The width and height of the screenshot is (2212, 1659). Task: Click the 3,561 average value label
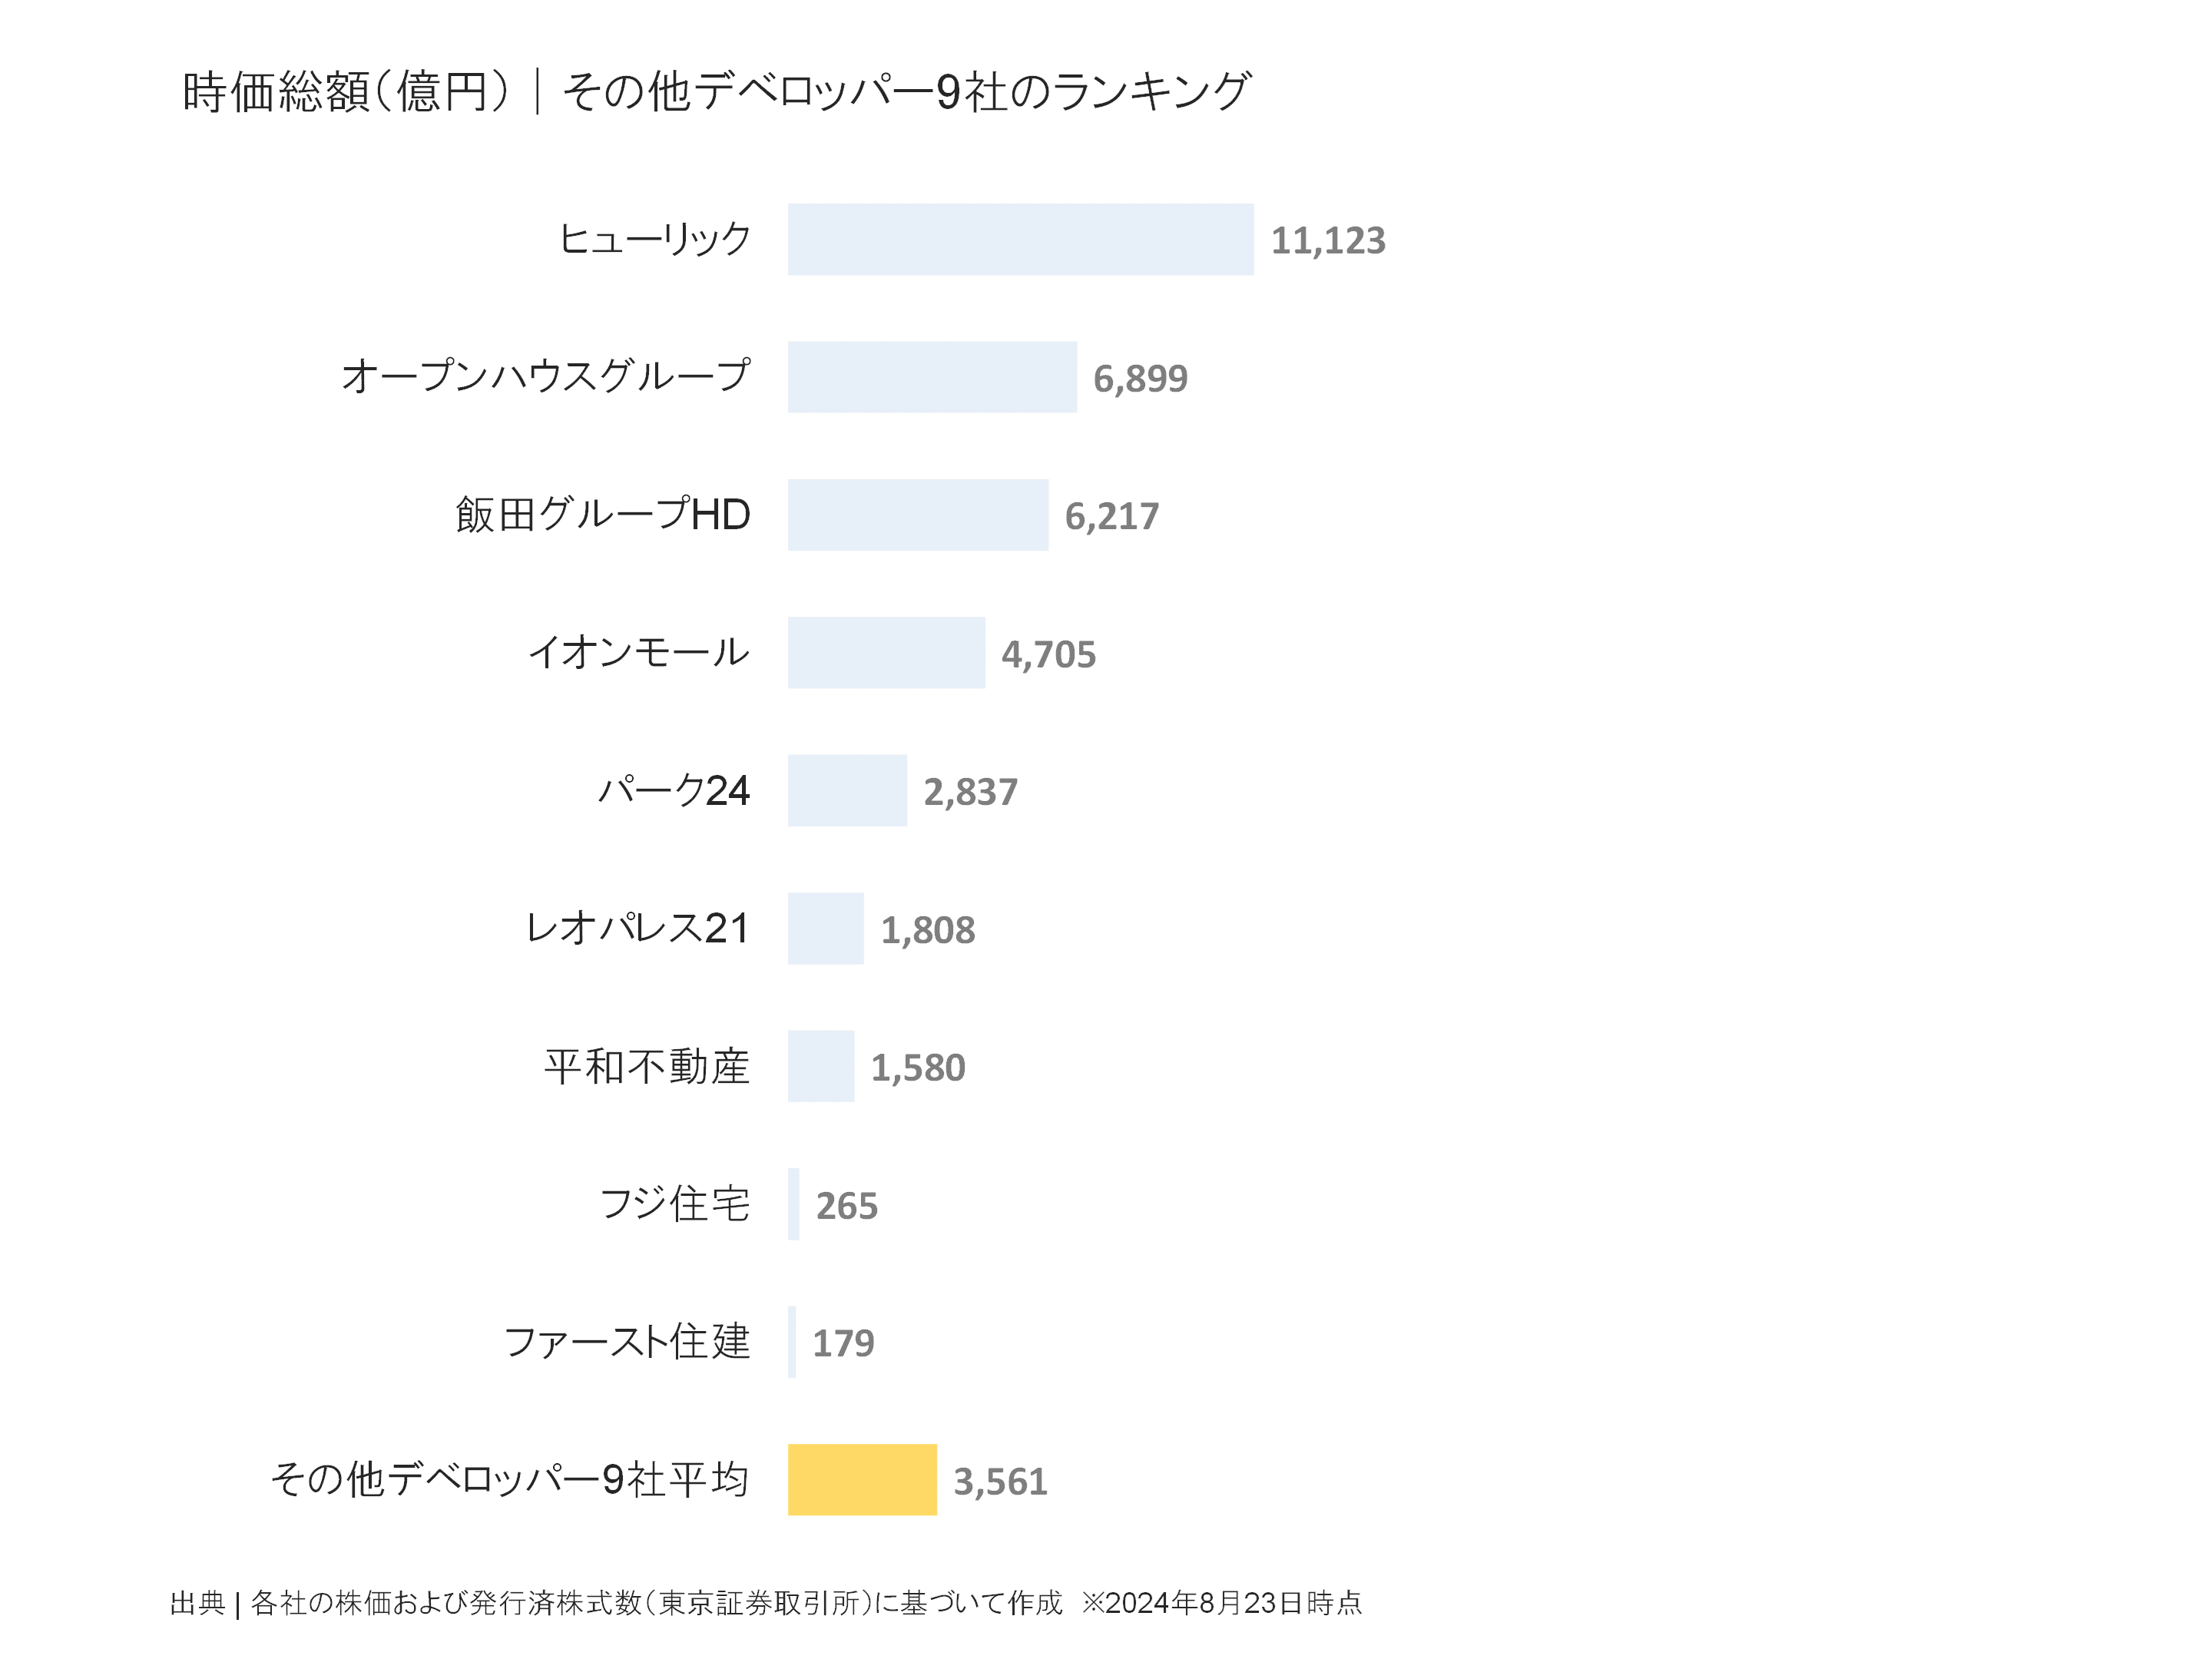pos(1000,1482)
